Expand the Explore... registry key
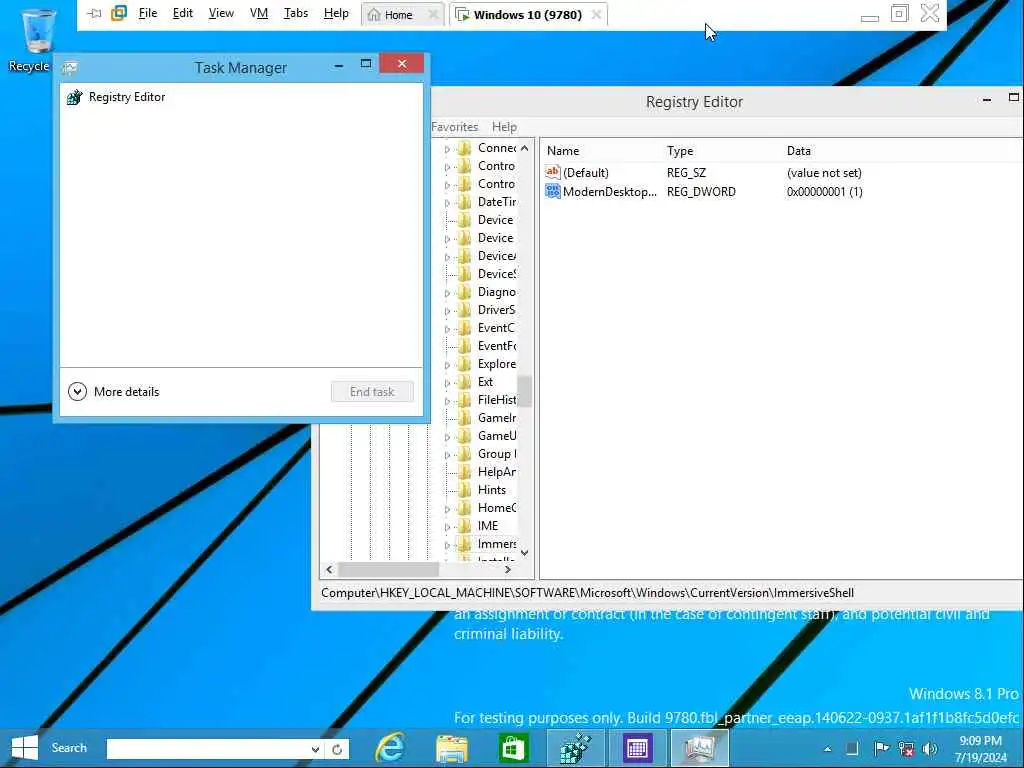This screenshot has height=768, width=1024. click(x=447, y=365)
